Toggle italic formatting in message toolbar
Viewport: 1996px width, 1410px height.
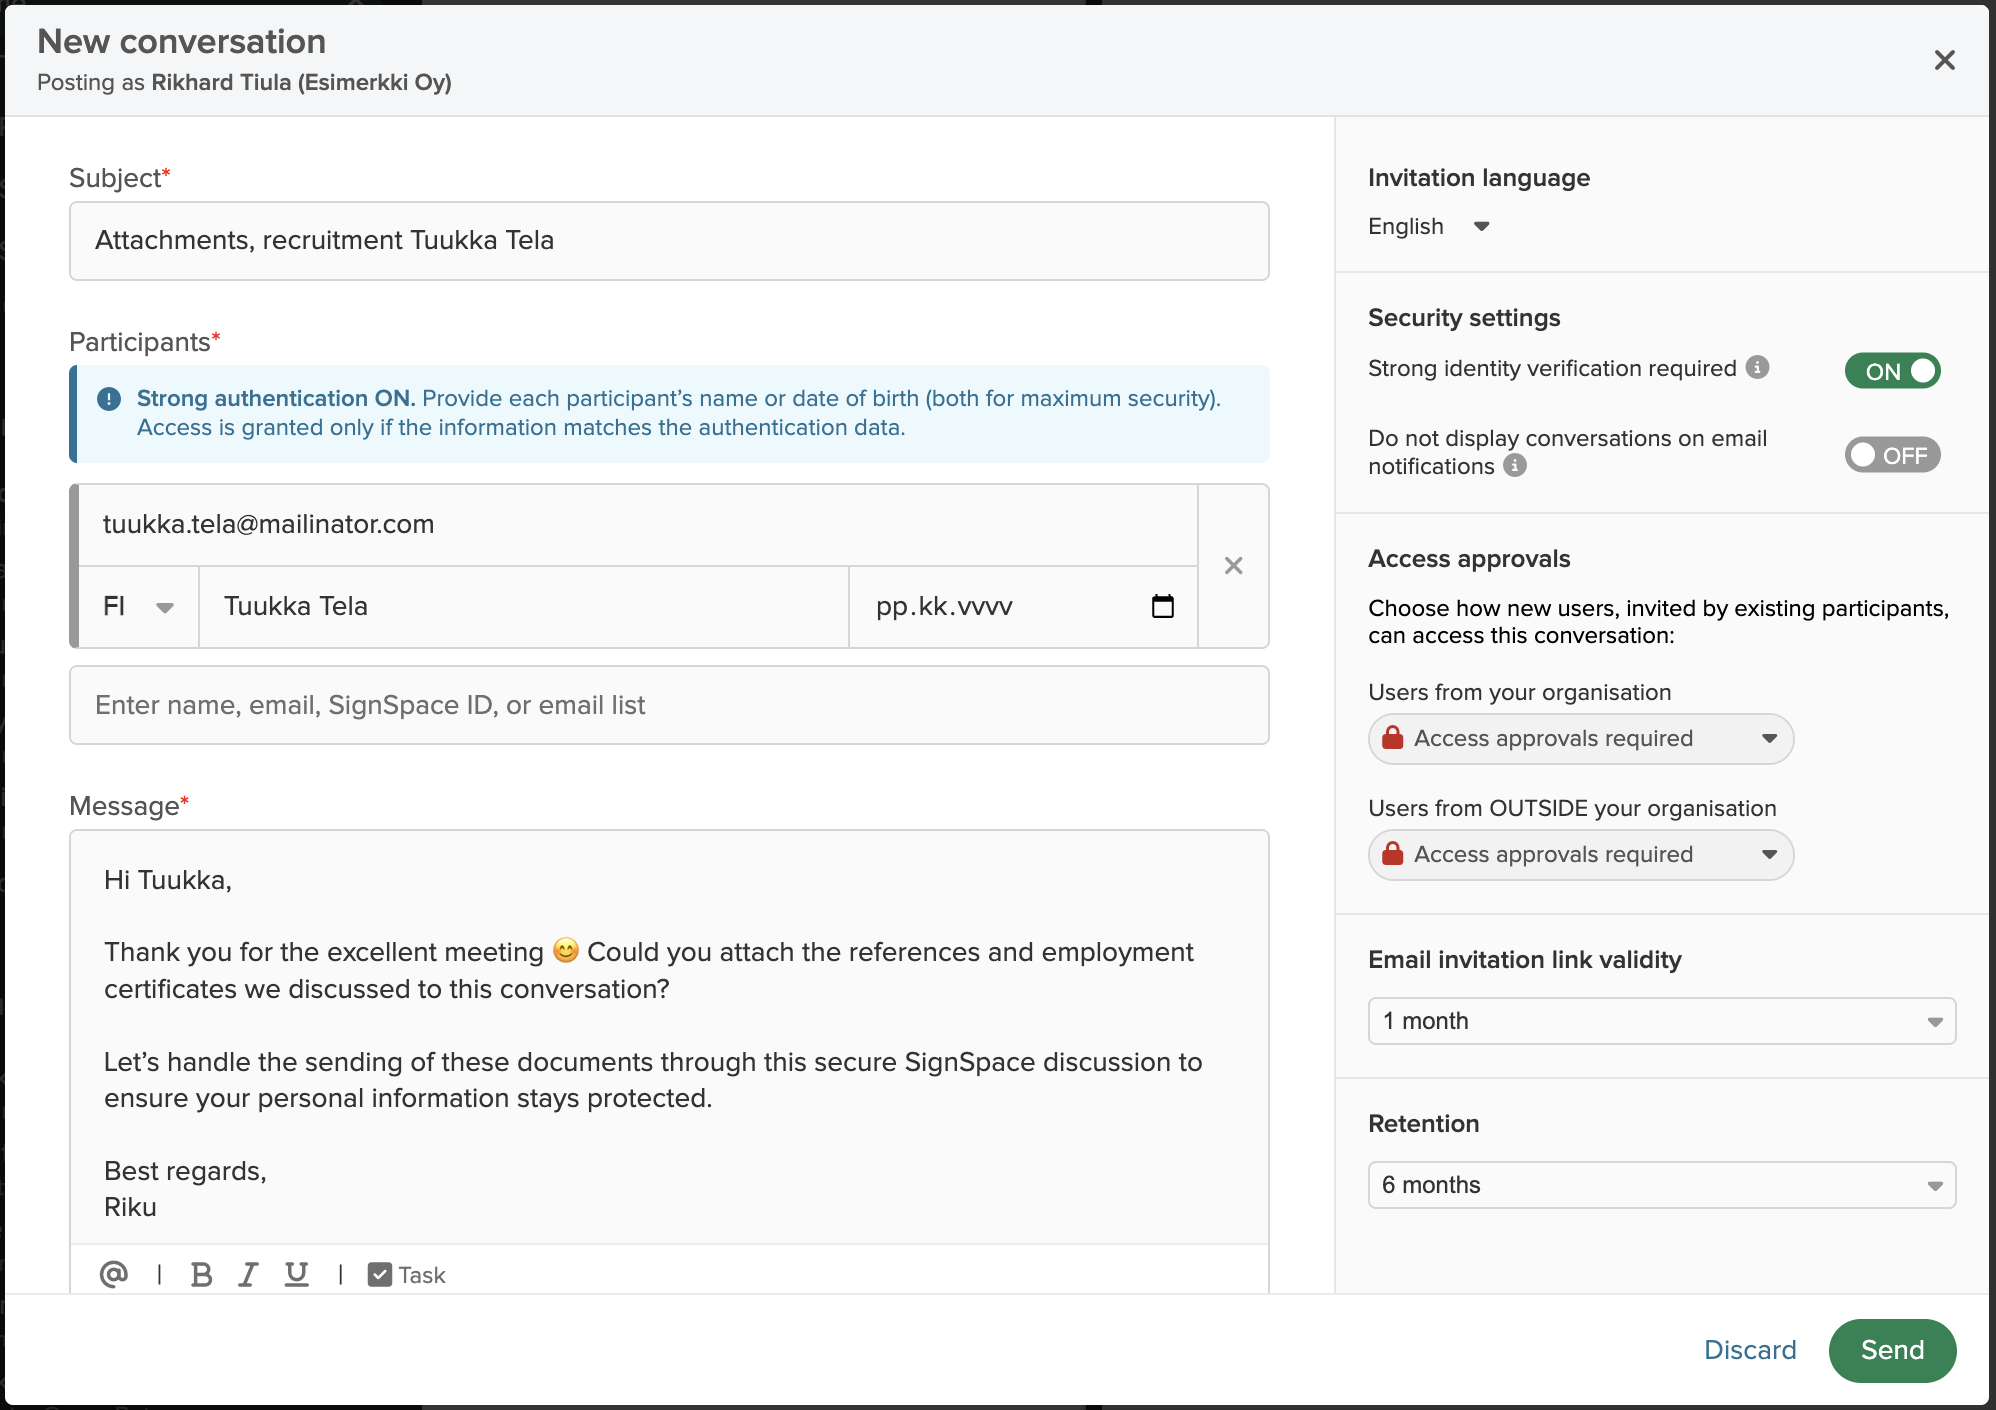248,1274
